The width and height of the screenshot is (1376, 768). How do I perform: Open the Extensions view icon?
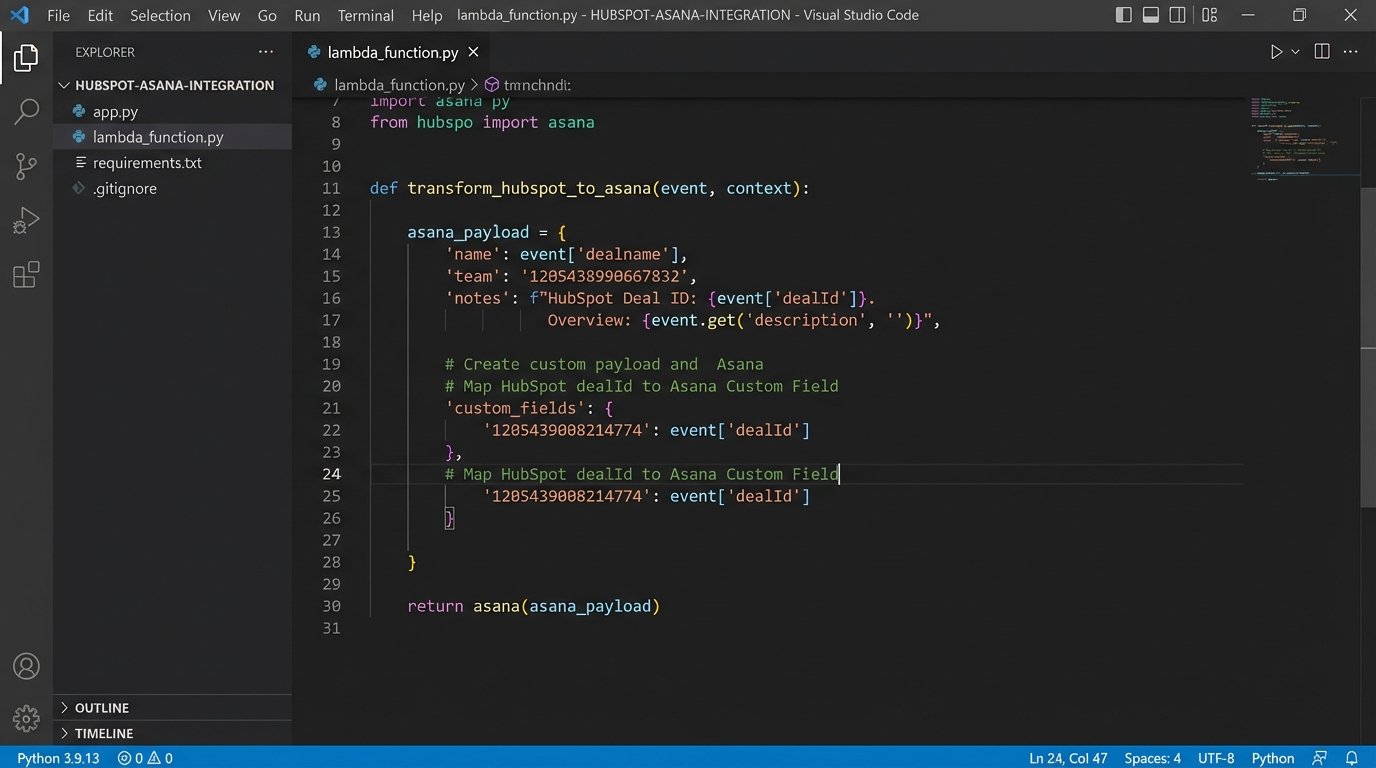point(26,274)
